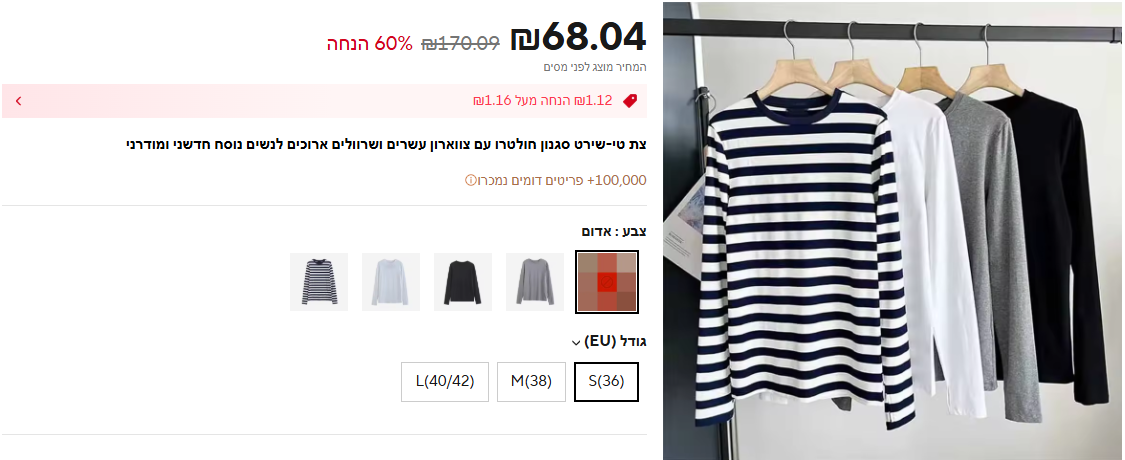The image size is (1125, 460).
Task: Click the product title text
Action: [x=386, y=144]
